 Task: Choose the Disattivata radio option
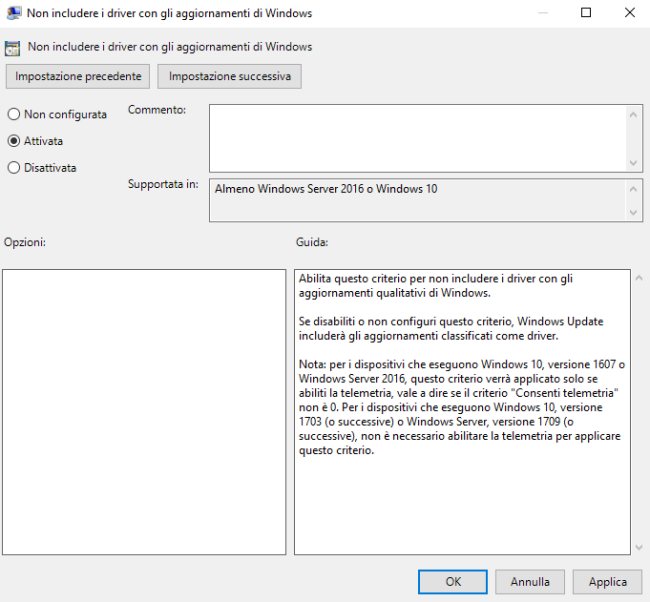coord(14,168)
